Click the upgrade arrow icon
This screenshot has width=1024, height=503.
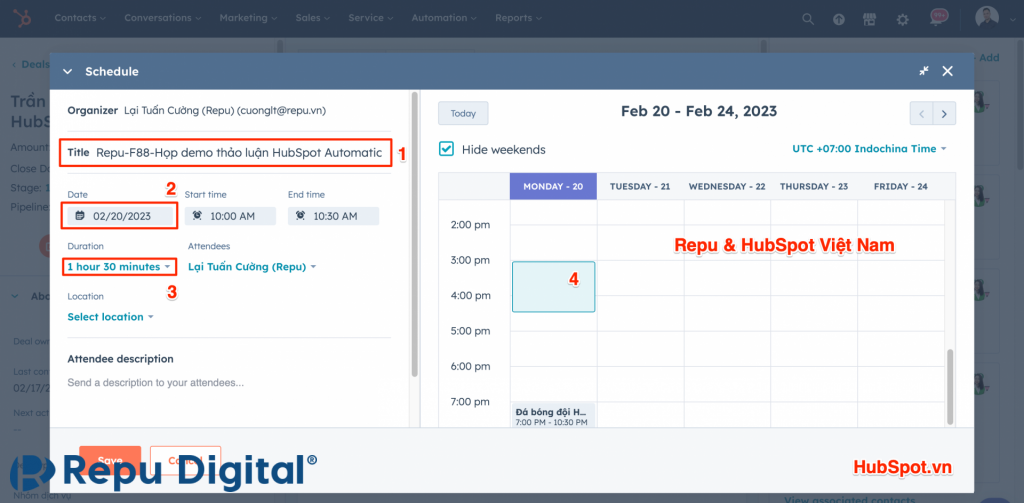(x=839, y=20)
